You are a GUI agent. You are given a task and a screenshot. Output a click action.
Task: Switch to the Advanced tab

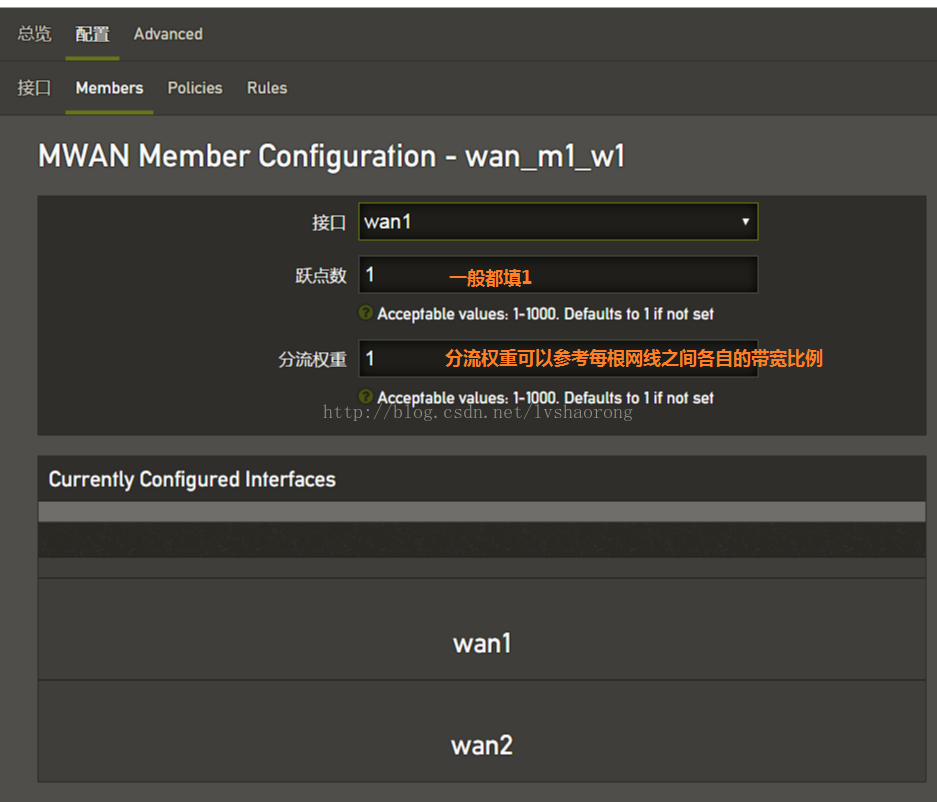[168, 34]
